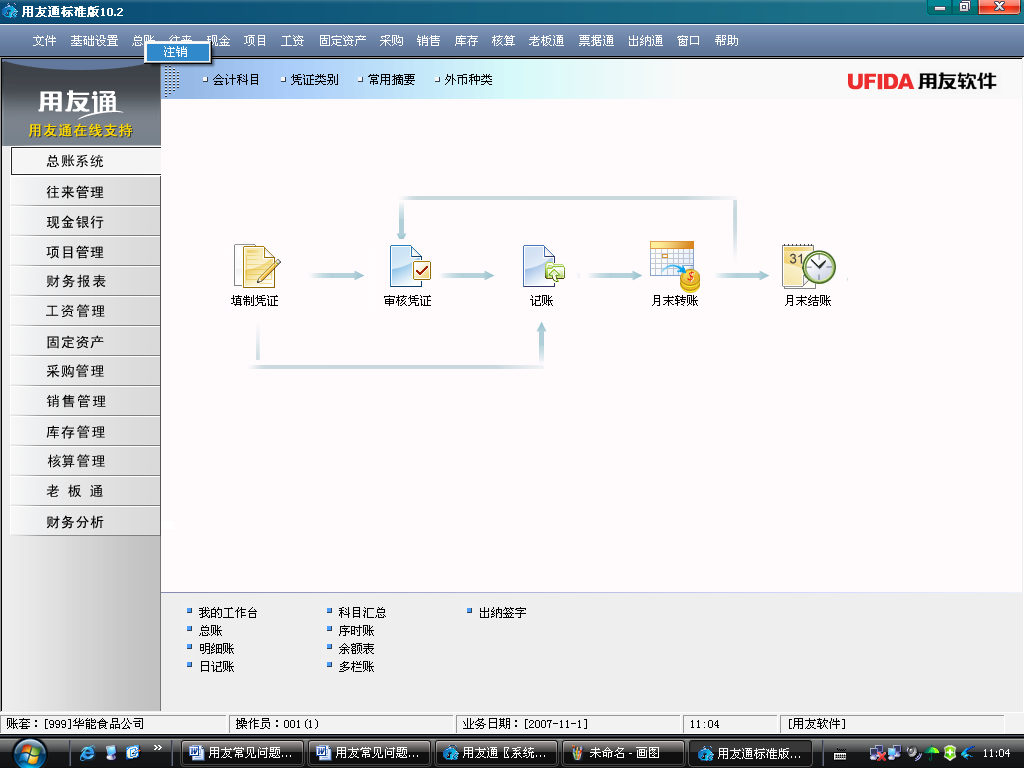Select the 老 板 通 sidebar module
Viewport: 1024px width, 768px height.
point(86,492)
